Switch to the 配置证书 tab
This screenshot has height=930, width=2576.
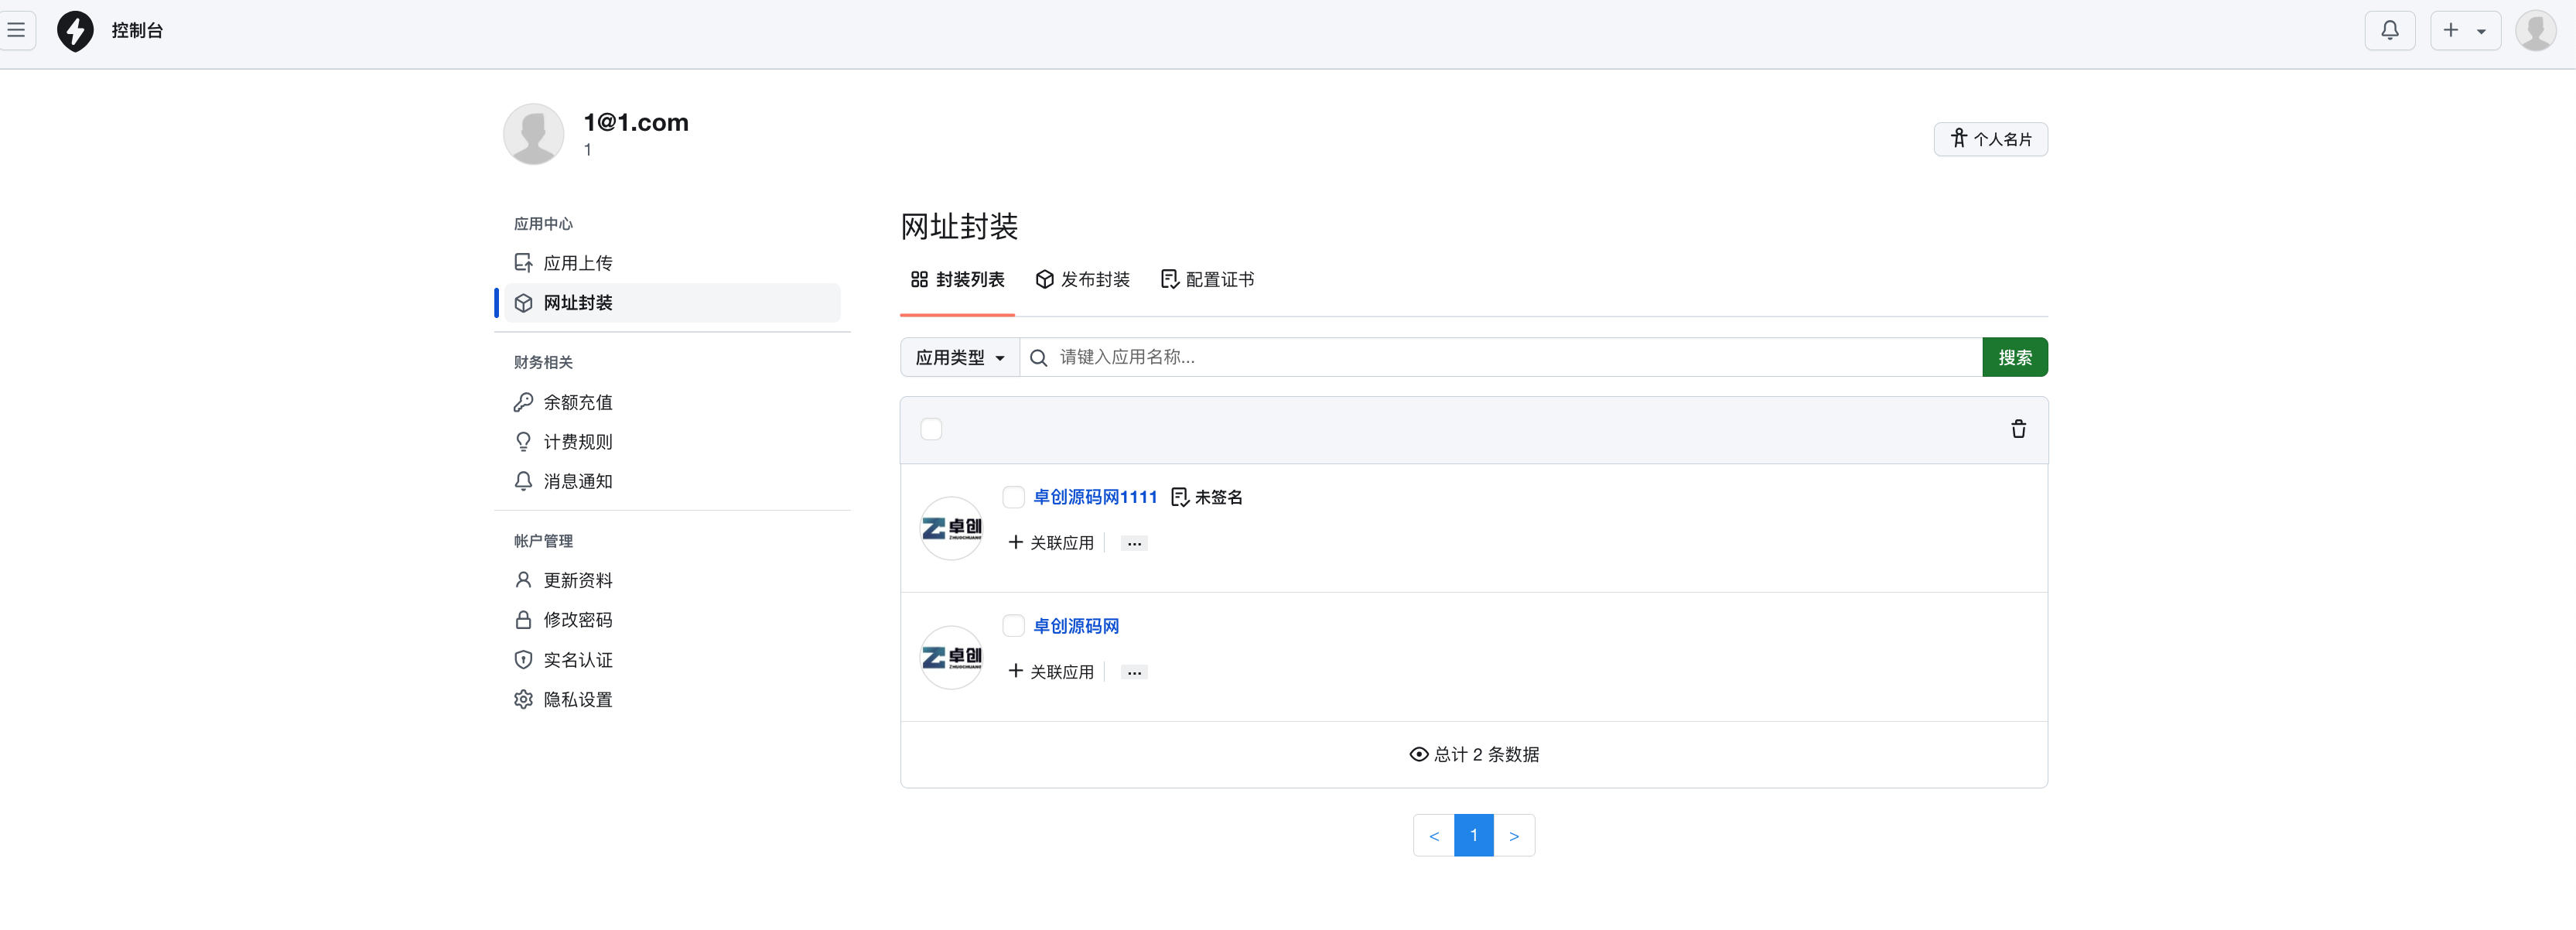[1207, 280]
